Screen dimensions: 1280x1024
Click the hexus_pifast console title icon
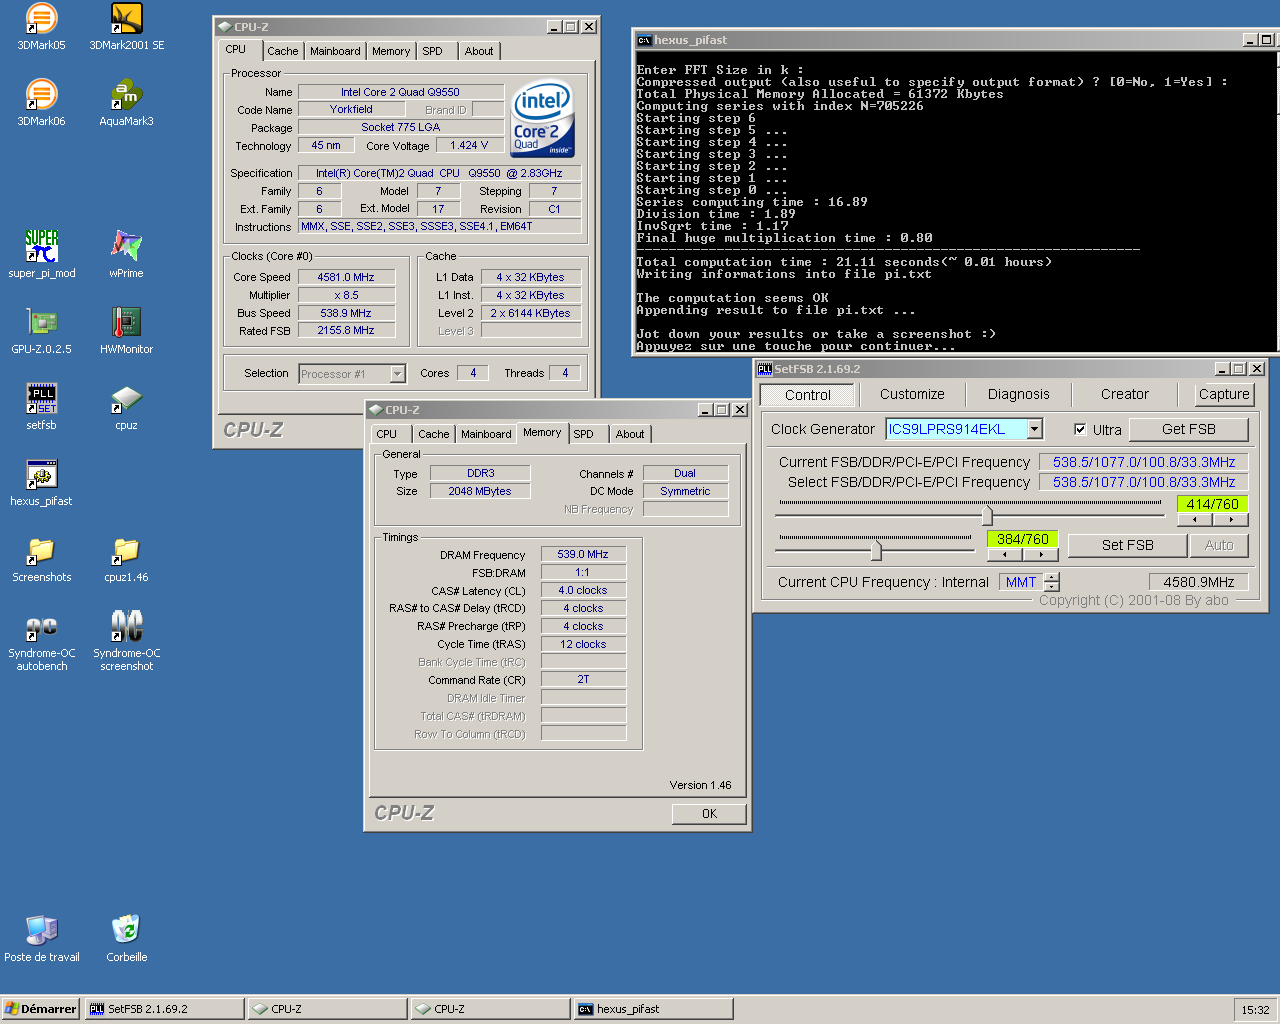[x=645, y=40]
